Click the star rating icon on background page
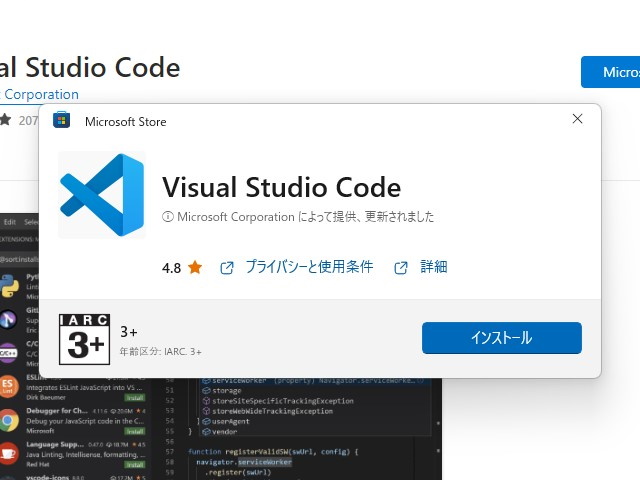This screenshot has width=640, height=480. (5, 120)
